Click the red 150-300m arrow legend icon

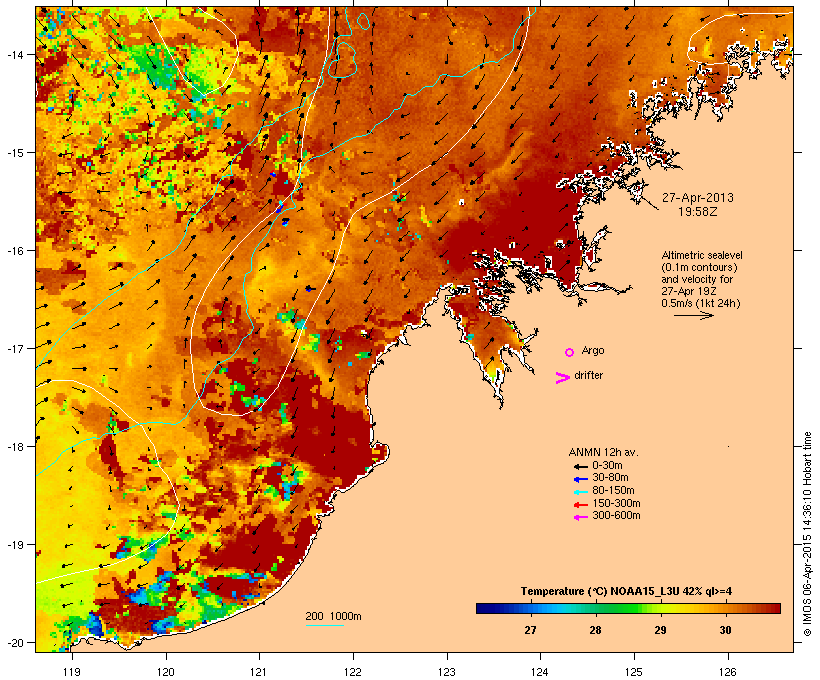(580, 505)
